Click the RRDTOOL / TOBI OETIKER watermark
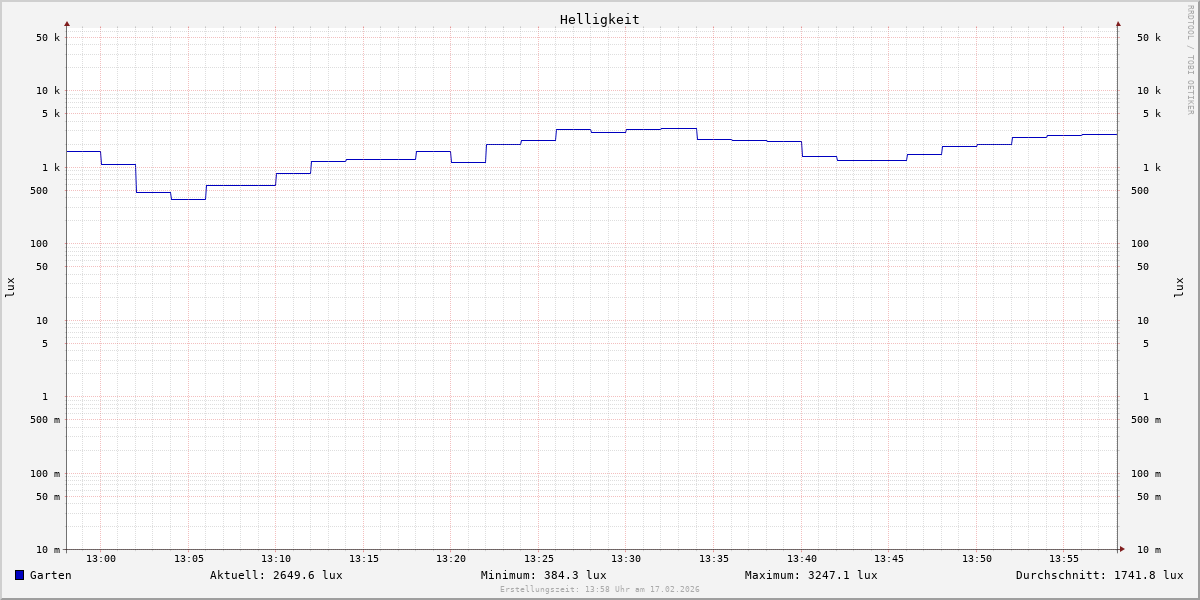This screenshot has height=600, width=1200. (1190, 60)
